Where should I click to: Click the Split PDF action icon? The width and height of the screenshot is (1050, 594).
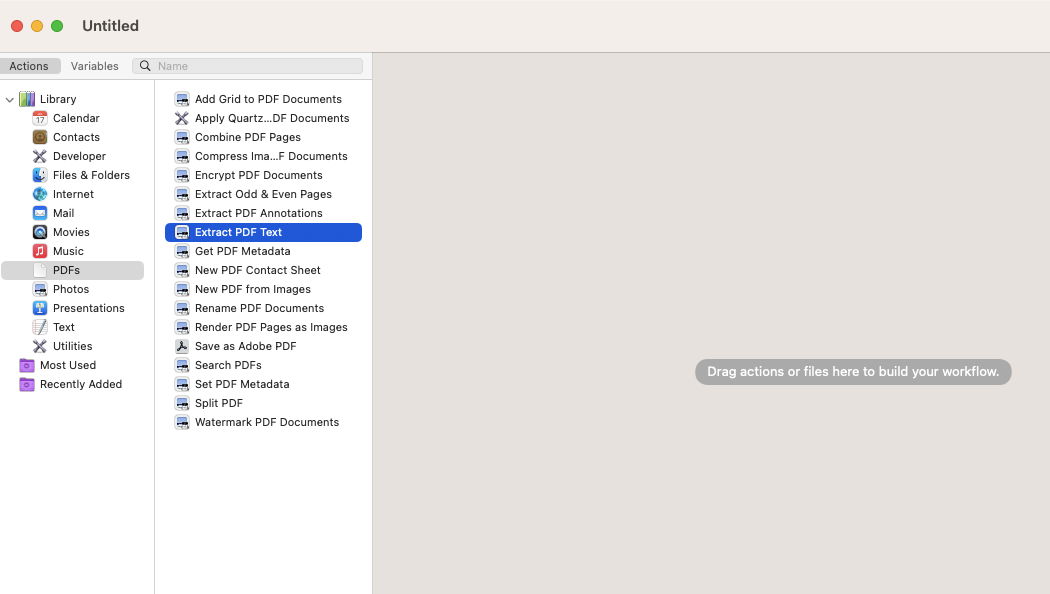point(181,403)
